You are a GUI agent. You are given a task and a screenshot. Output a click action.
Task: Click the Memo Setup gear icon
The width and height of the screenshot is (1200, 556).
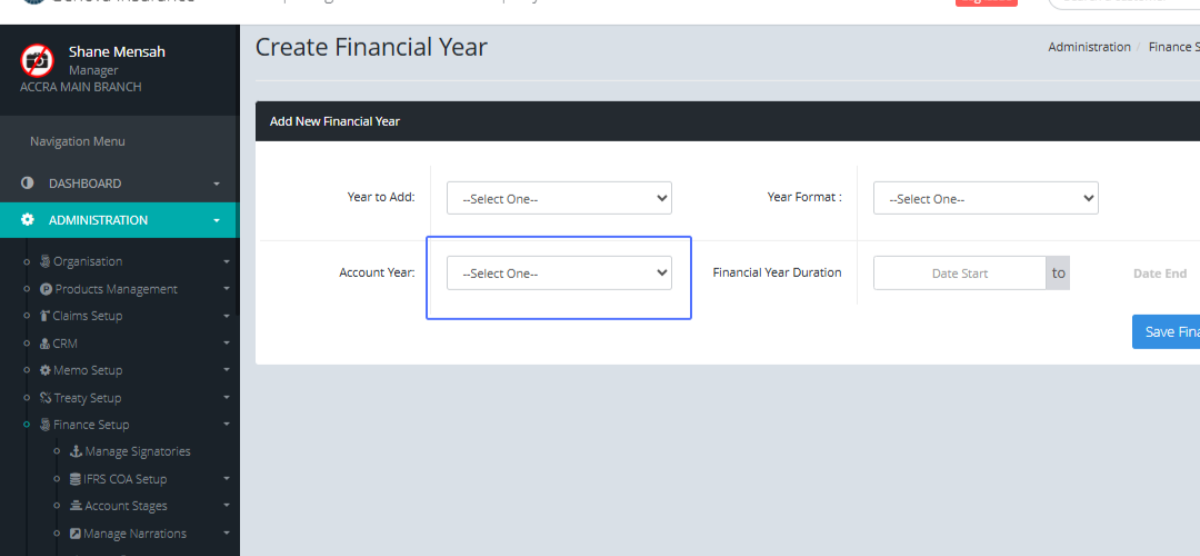pyautogui.click(x=46, y=370)
